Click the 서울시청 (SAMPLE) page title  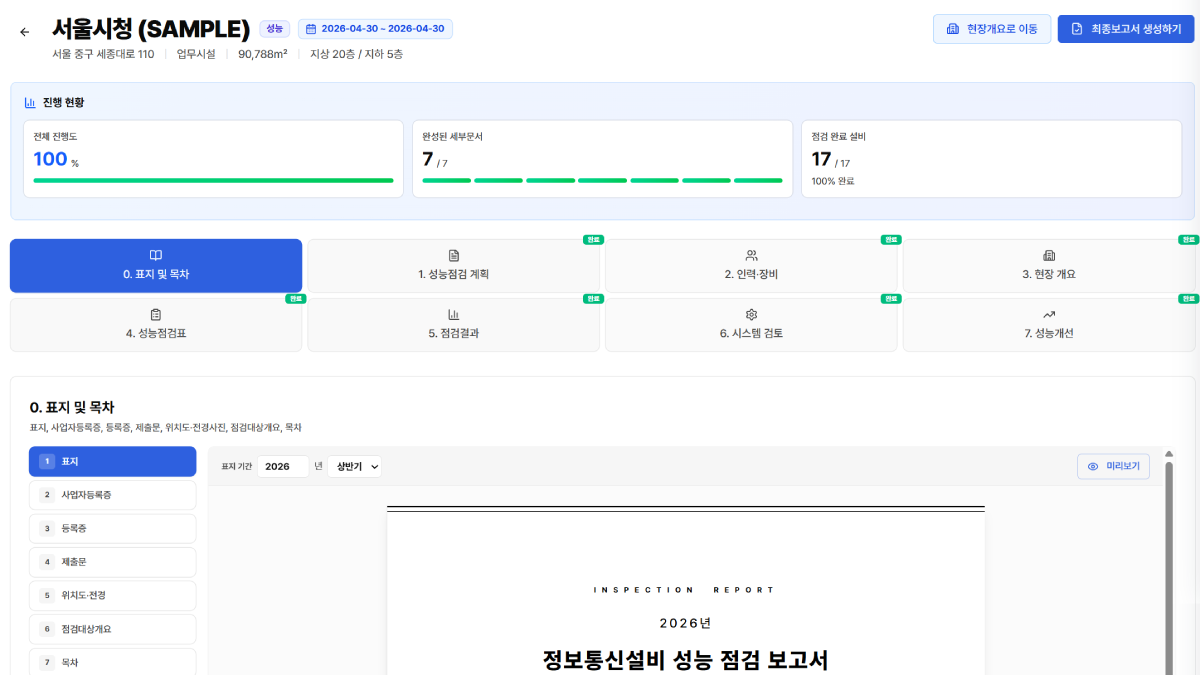(x=151, y=29)
